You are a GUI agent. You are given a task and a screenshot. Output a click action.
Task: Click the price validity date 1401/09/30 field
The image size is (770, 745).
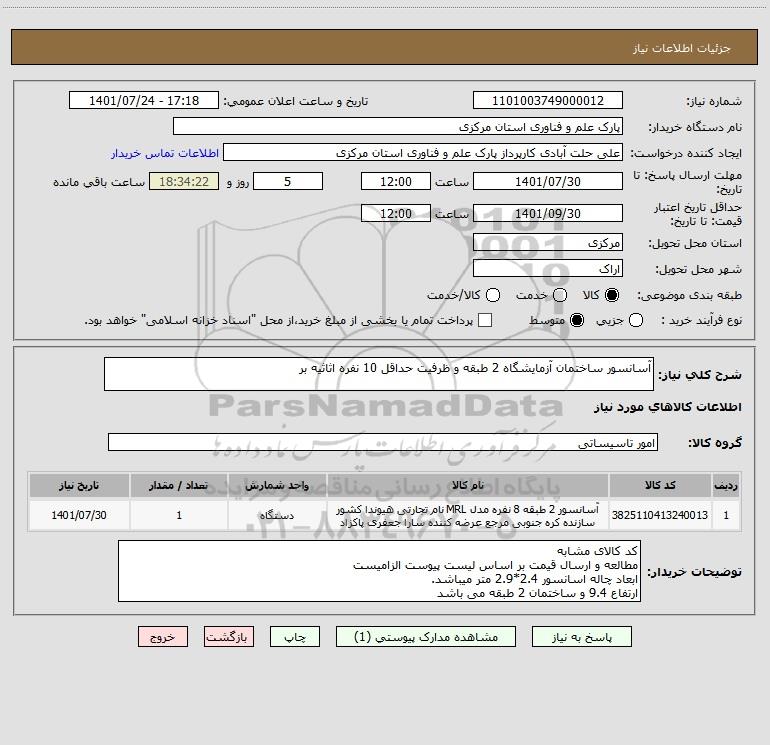(x=548, y=214)
